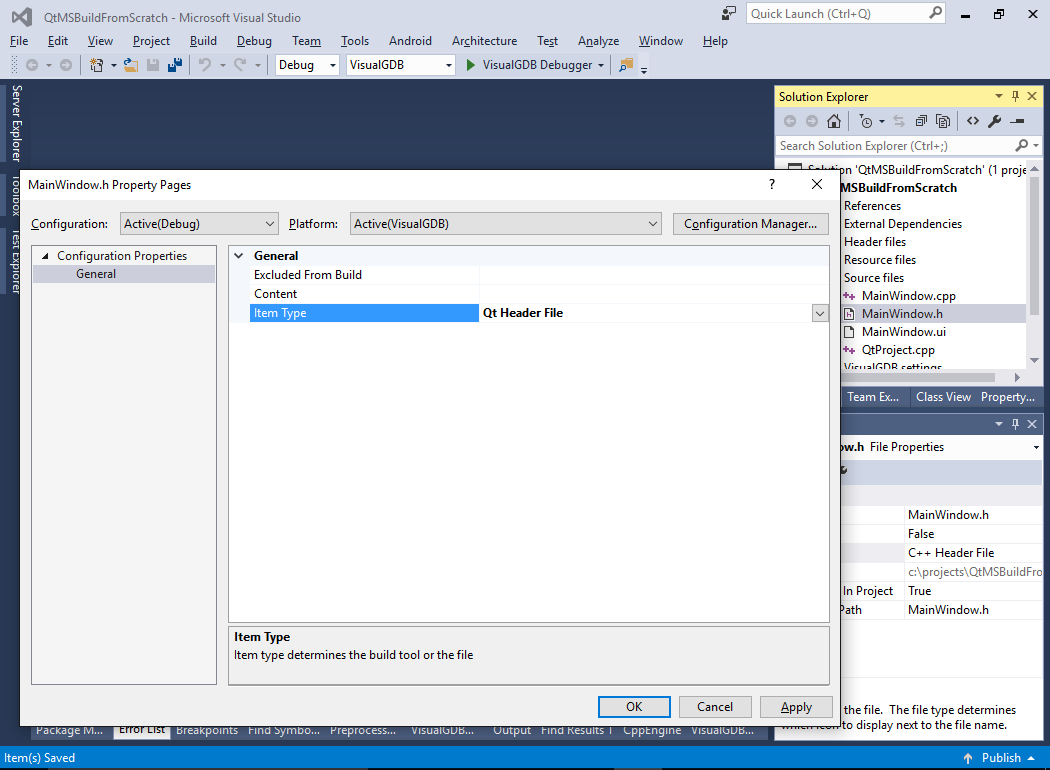Select the Resource files folder
Image resolution: width=1050 pixels, height=770 pixels.
click(880, 260)
